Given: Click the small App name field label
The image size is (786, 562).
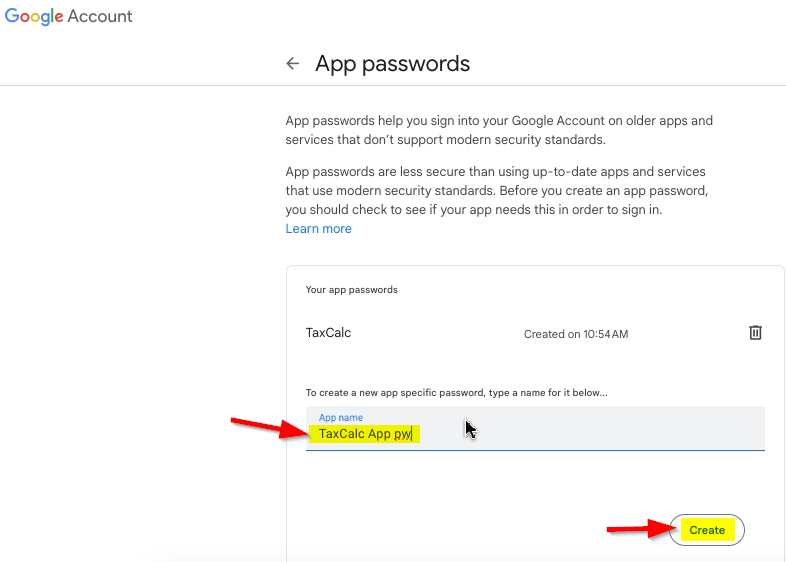Looking at the screenshot, I should click(340, 418).
